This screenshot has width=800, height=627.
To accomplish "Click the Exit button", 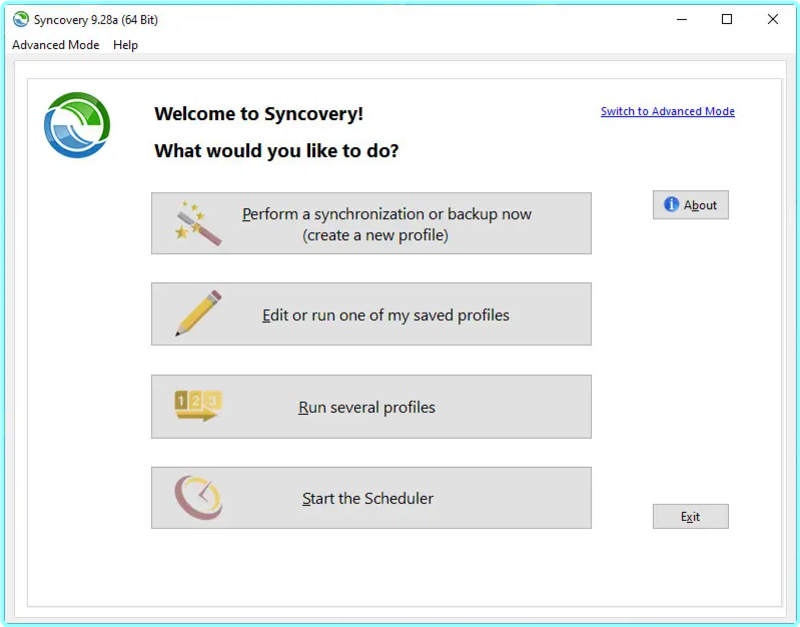I will 690,516.
